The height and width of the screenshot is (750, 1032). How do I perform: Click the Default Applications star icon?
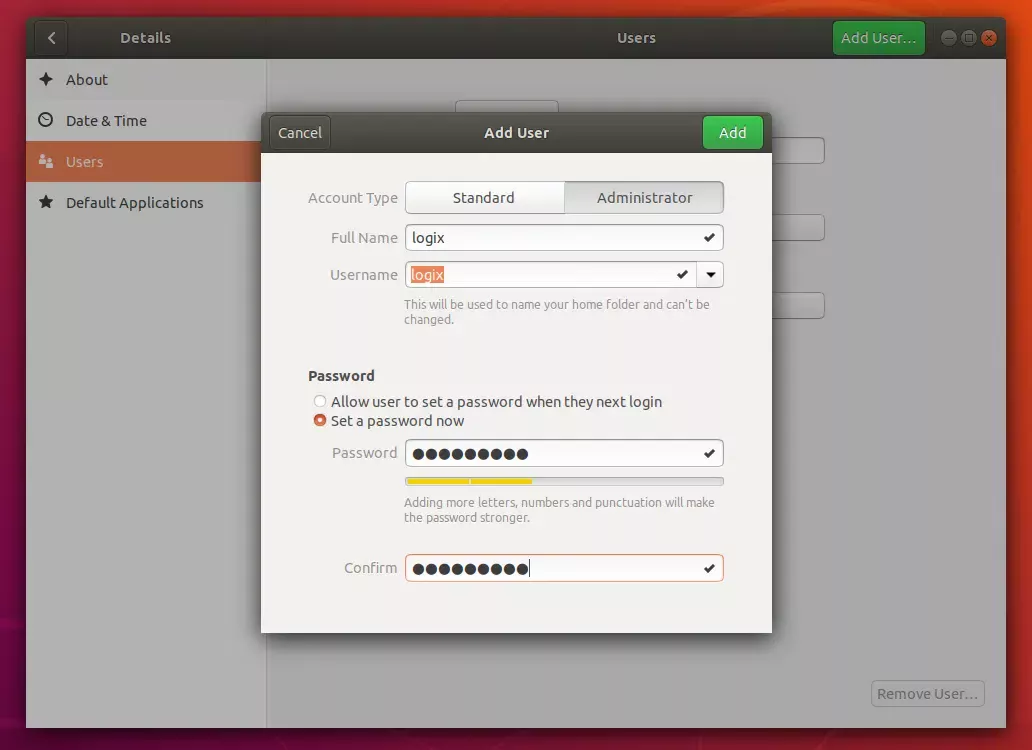pyautogui.click(x=45, y=202)
